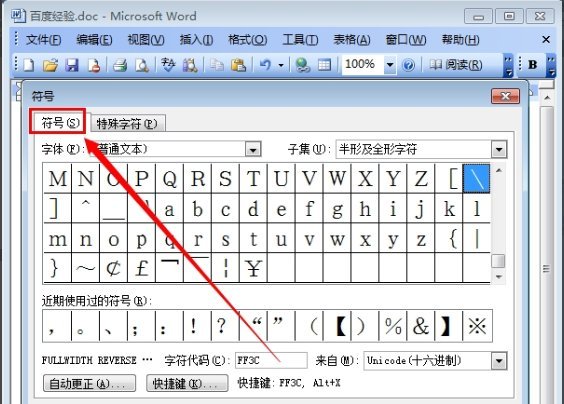Screen dimensions: 564x404
Task: Open the 表格(A) menu
Action: [x=352, y=40]
